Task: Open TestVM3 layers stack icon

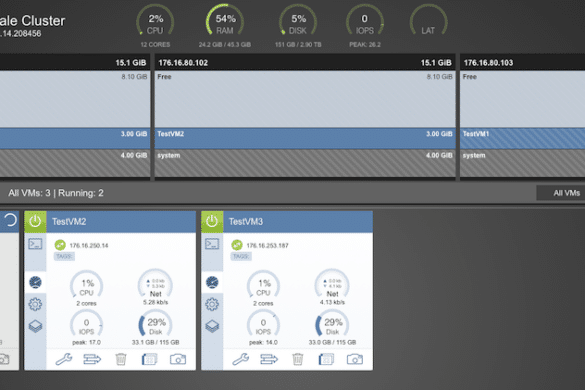Action: pos(212,326)
